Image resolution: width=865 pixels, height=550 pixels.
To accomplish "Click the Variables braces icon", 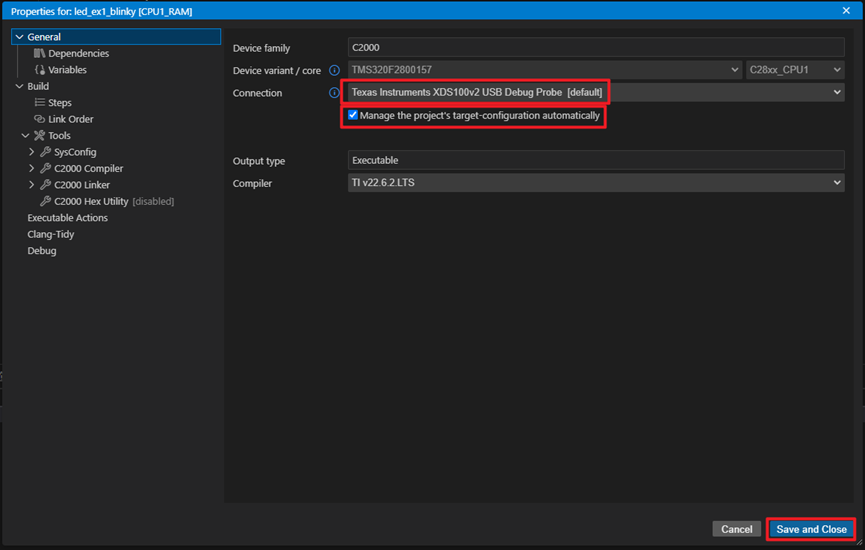I will tap(40, 70).
